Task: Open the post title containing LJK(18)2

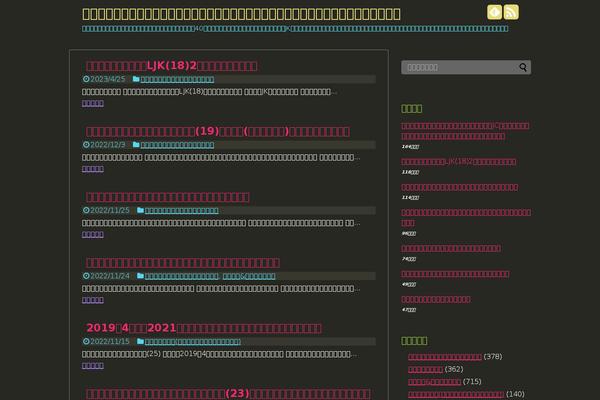Action: point(171,66)
